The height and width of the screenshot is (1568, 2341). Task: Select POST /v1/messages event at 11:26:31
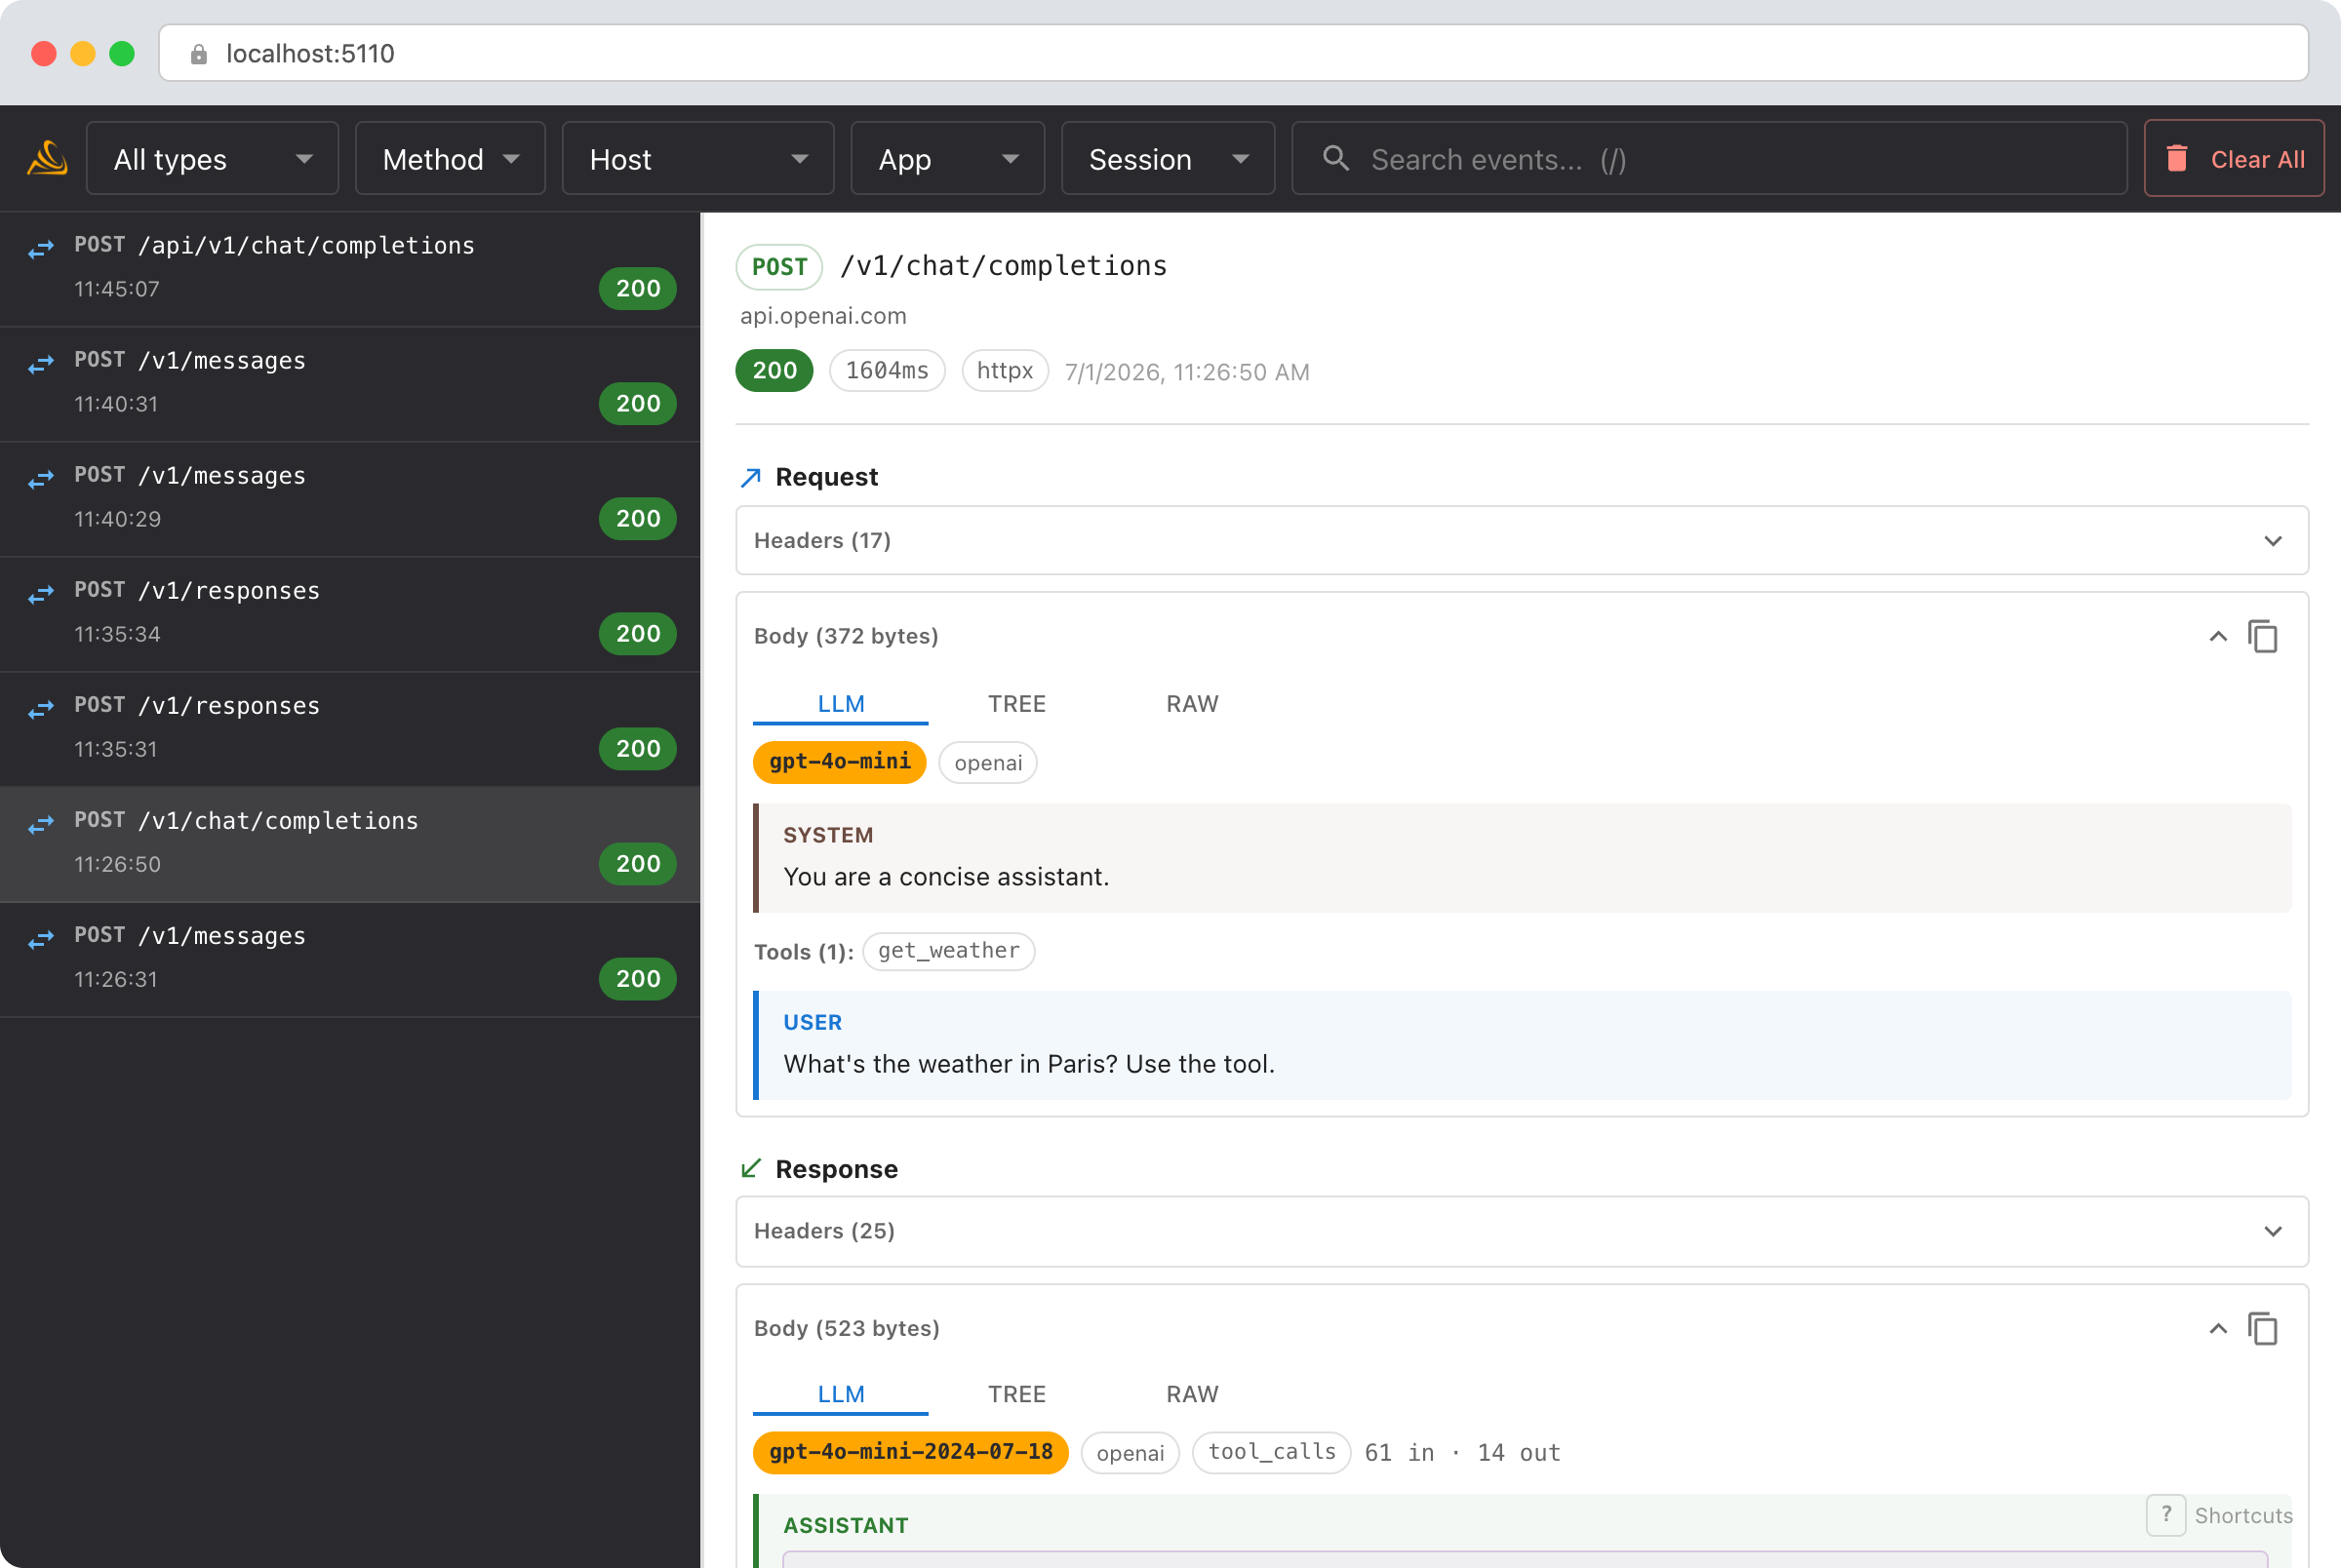tap(350, 959)
